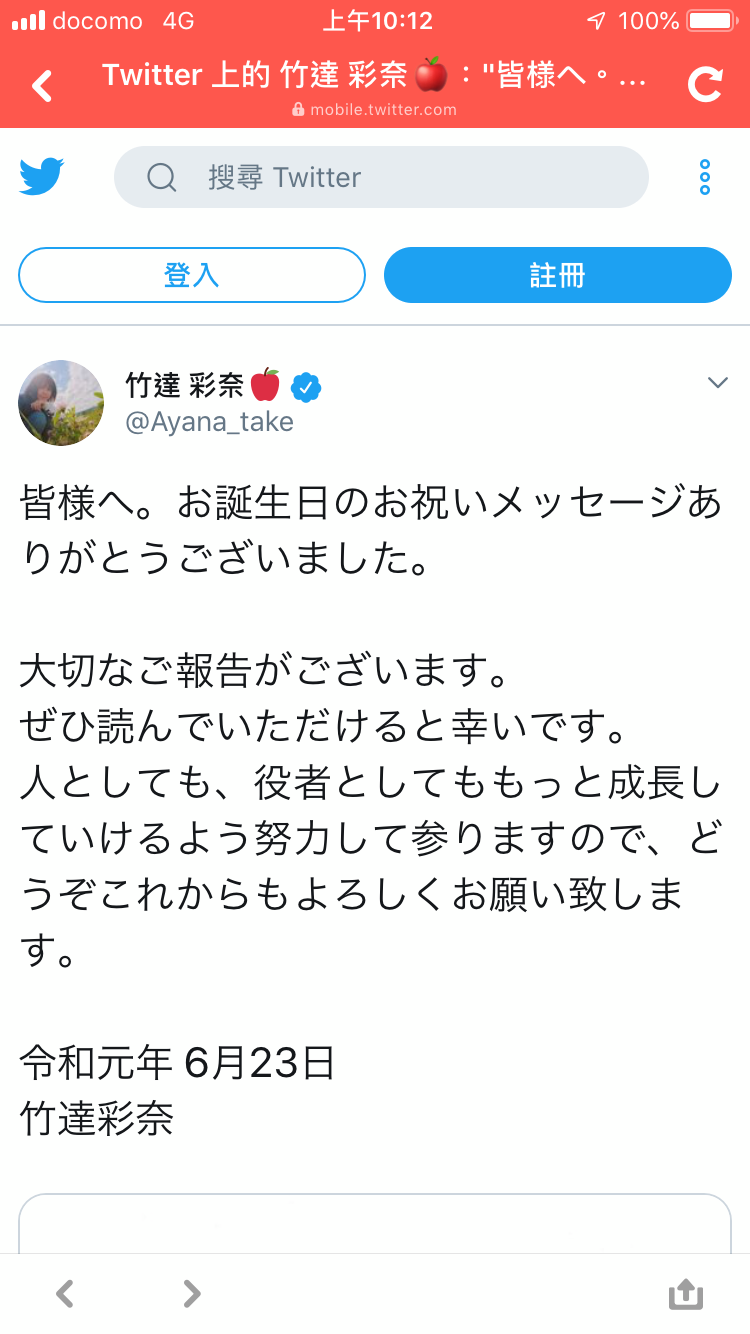Expand tweet options chevron menu

[718, 383]
